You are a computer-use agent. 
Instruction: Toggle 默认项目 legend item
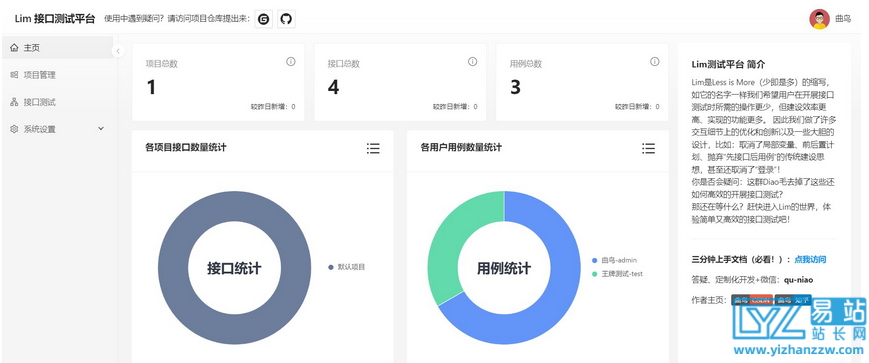tap(347, 267)
